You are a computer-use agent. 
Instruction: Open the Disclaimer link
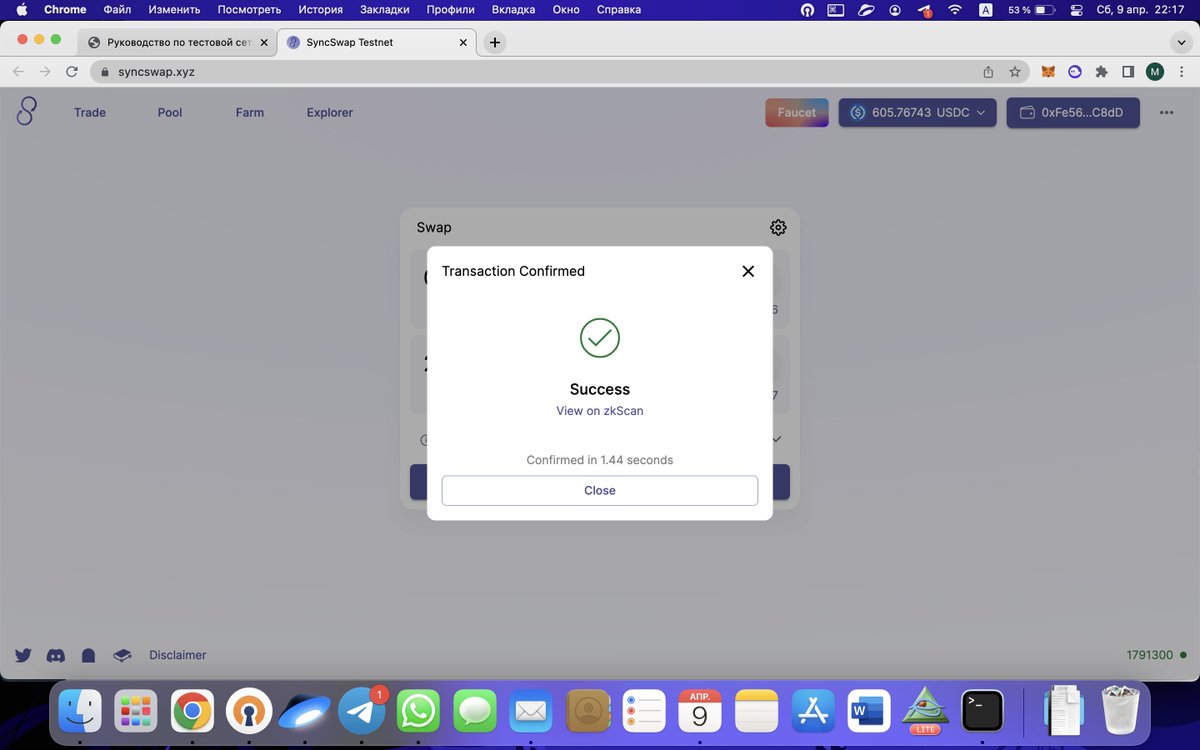(x=178, y=655)
